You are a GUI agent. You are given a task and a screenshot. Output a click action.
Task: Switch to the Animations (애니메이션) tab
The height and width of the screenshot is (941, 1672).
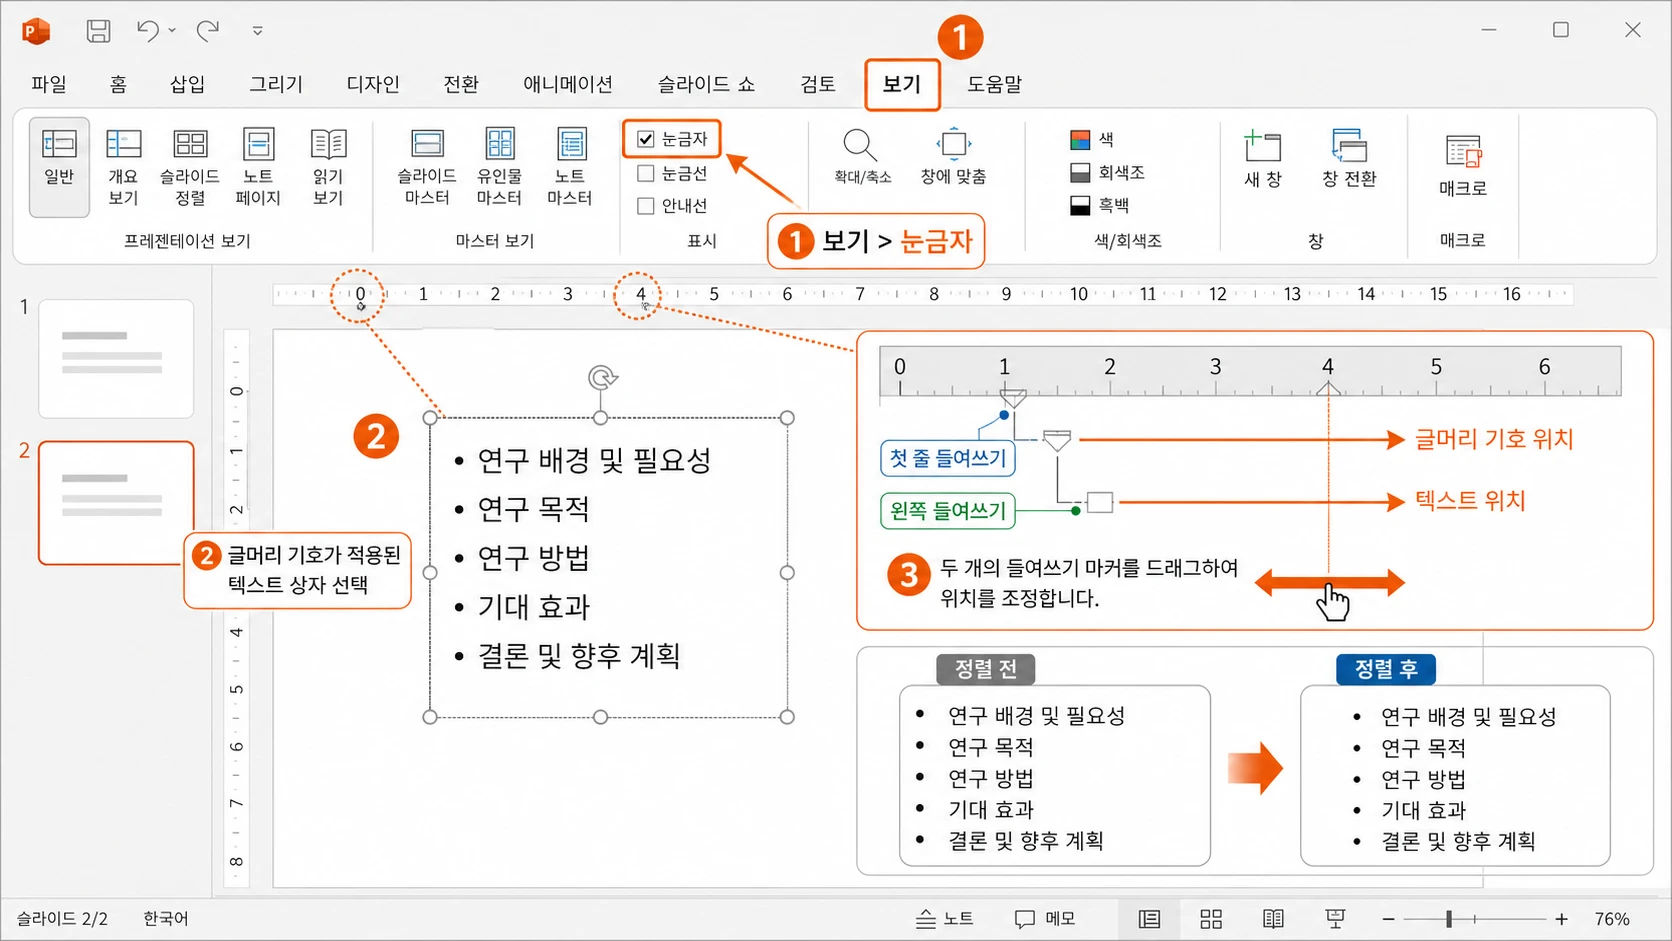[x=568, y=84]
